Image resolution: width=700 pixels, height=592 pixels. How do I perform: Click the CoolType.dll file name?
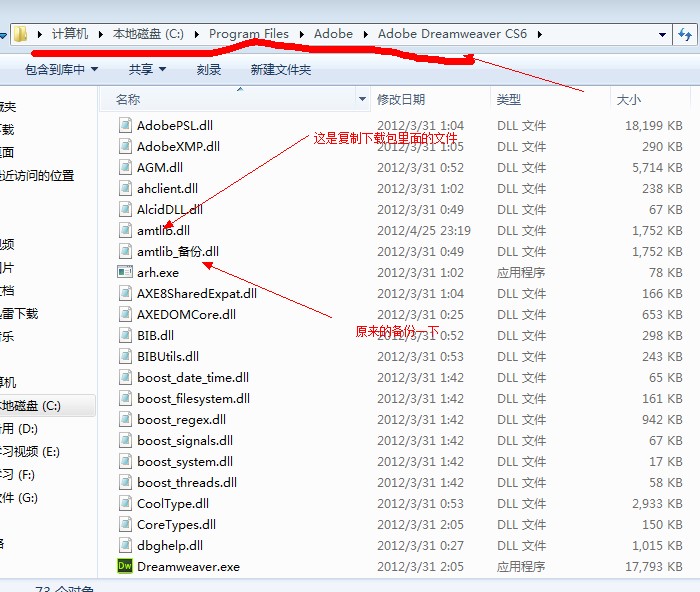point(173,504)
